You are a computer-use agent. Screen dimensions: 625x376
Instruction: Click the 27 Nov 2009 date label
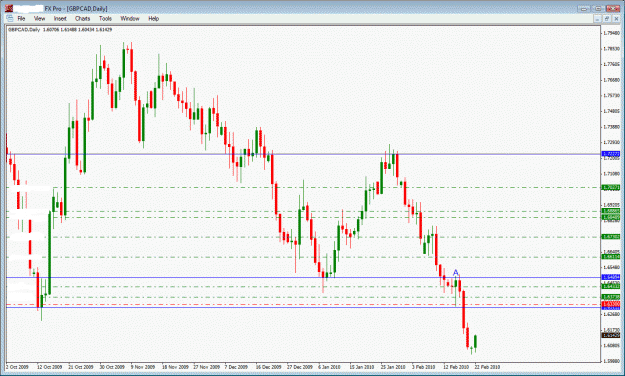point(207,367)
